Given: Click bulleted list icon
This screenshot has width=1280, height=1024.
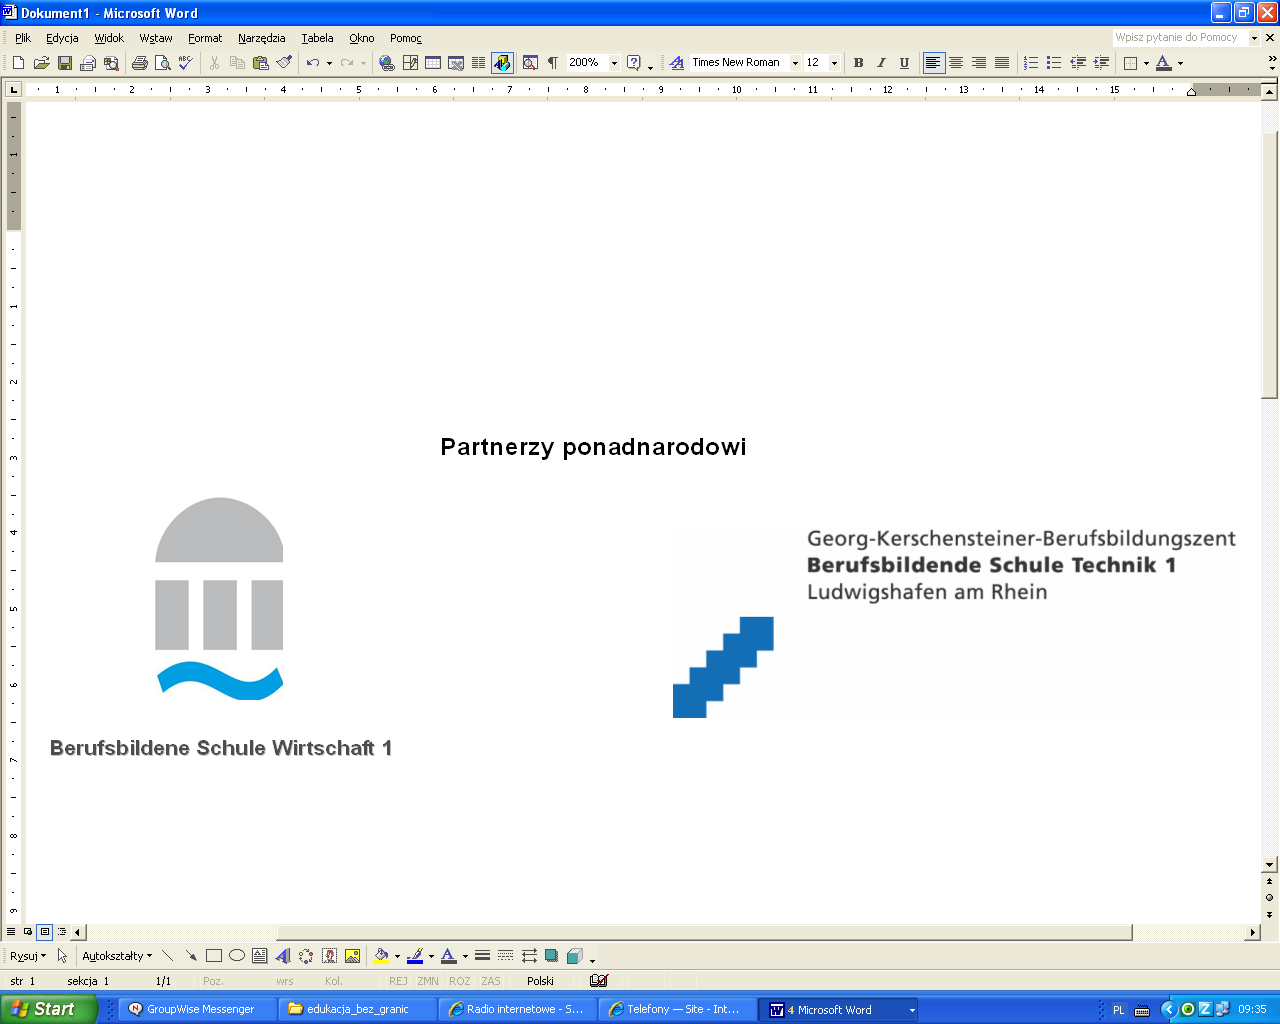Looking at the screenshot, I should point(1054,63).
